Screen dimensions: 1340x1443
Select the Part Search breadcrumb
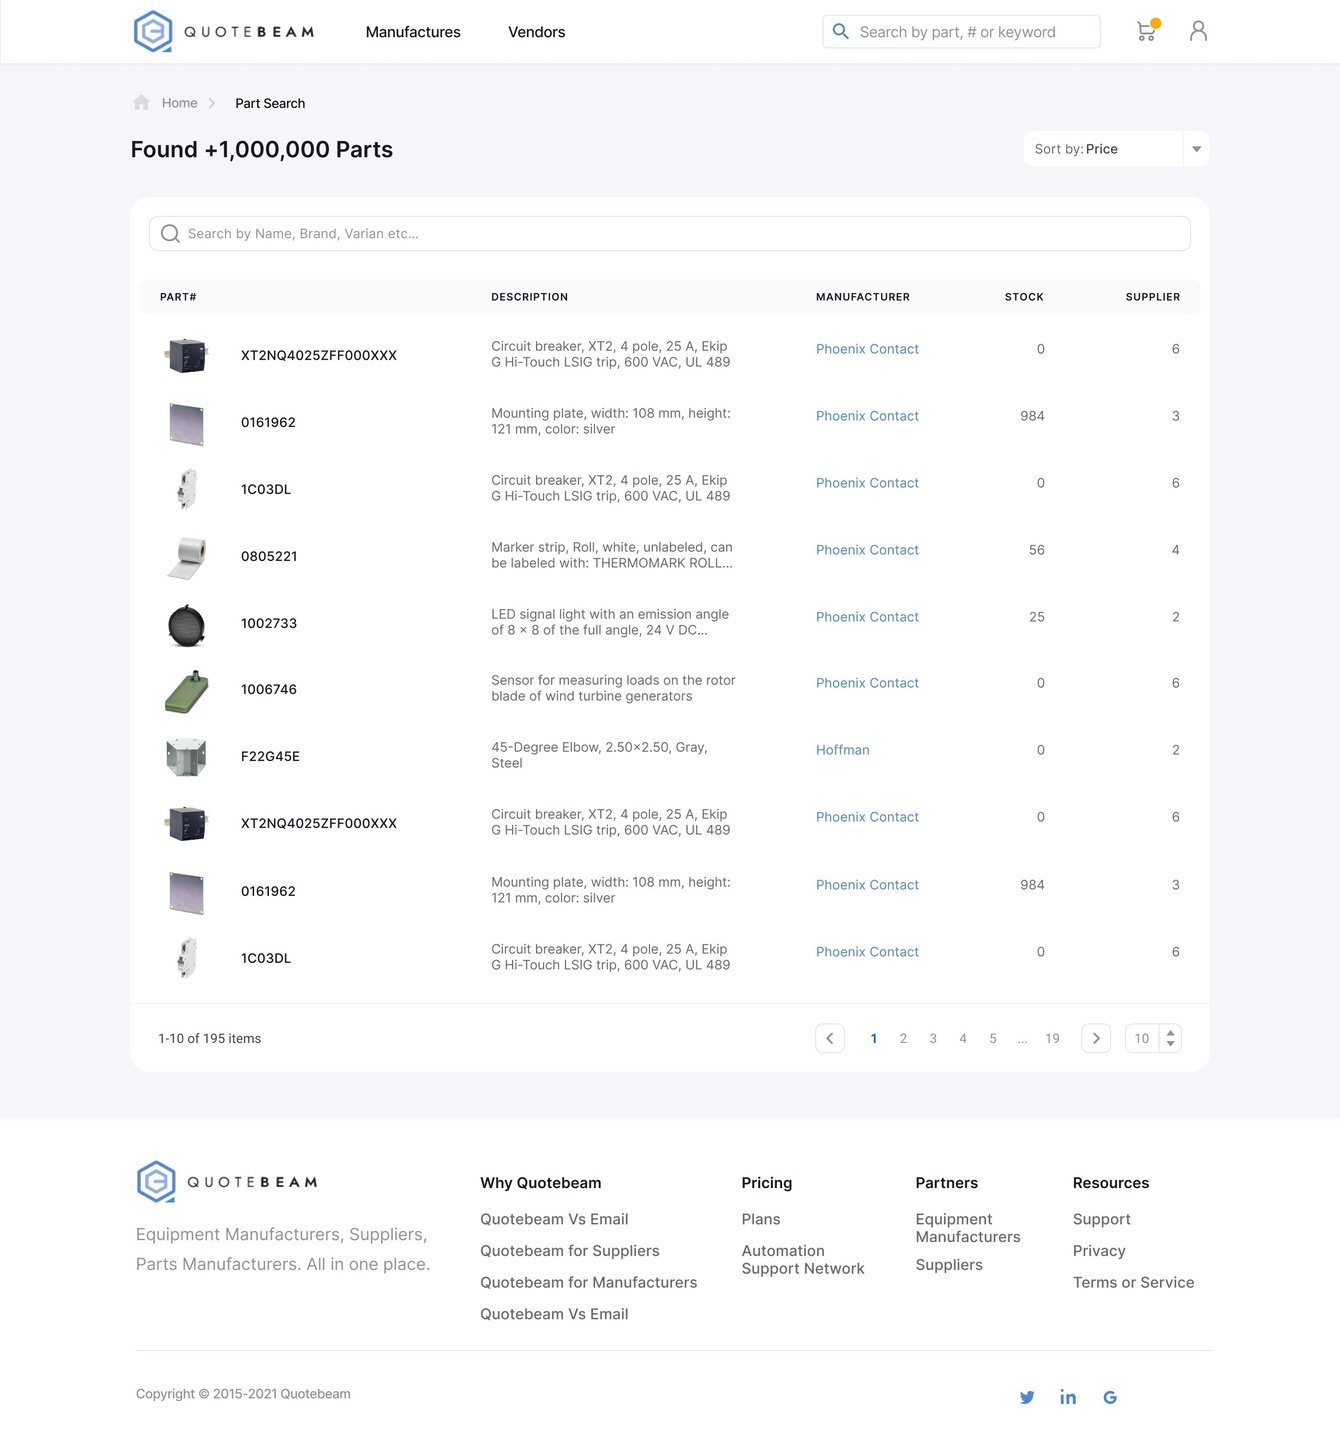[x=270, y=103]
